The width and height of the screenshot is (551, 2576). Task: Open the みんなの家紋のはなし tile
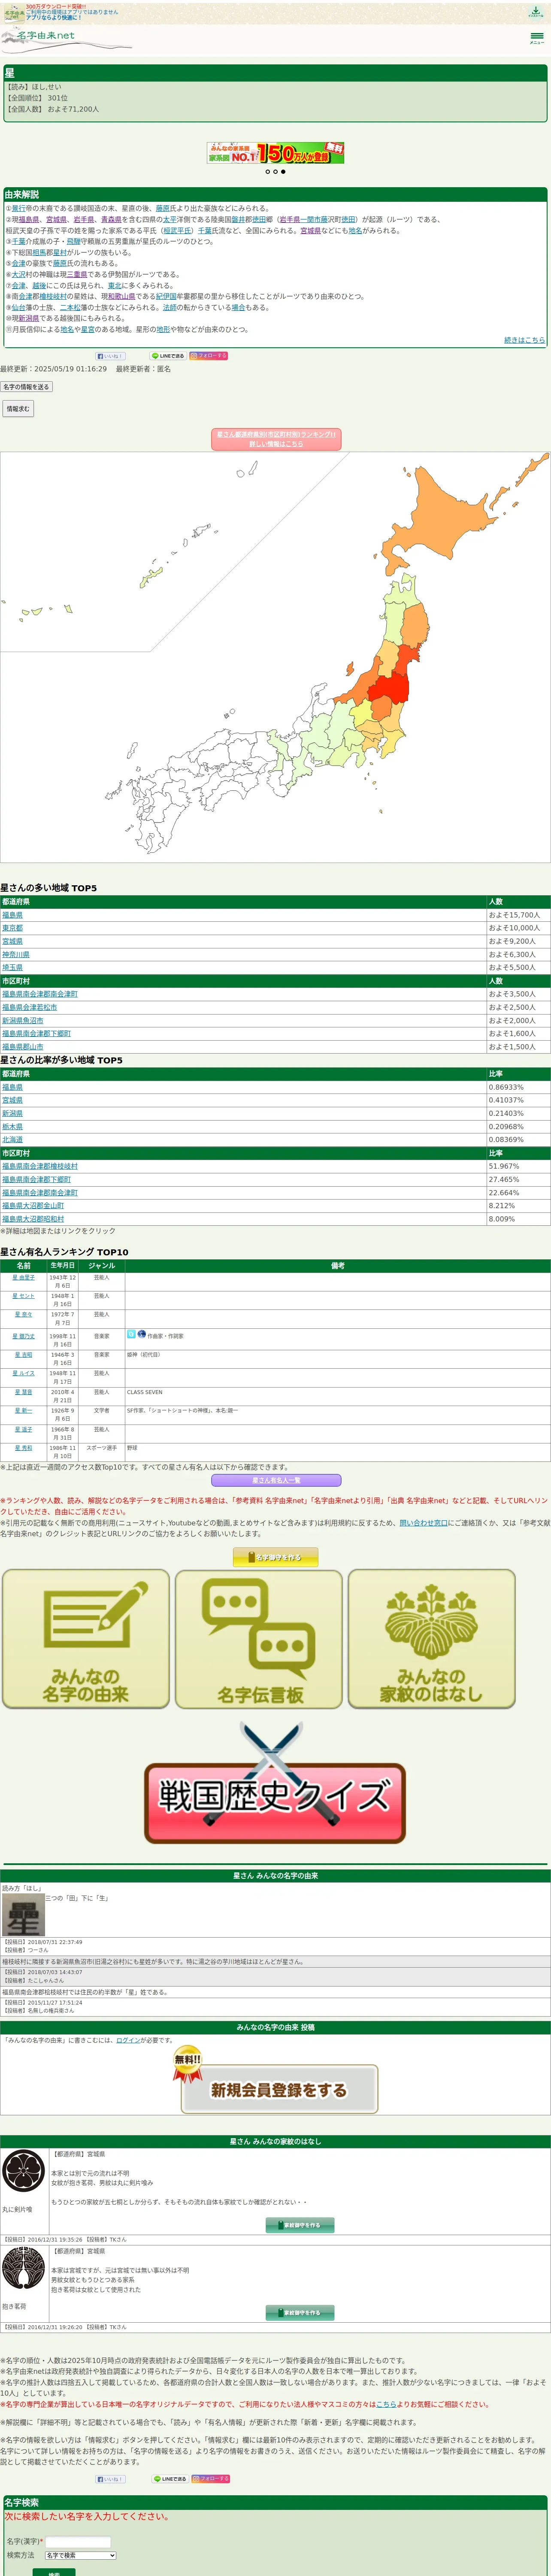click(x=432, y=1639)
